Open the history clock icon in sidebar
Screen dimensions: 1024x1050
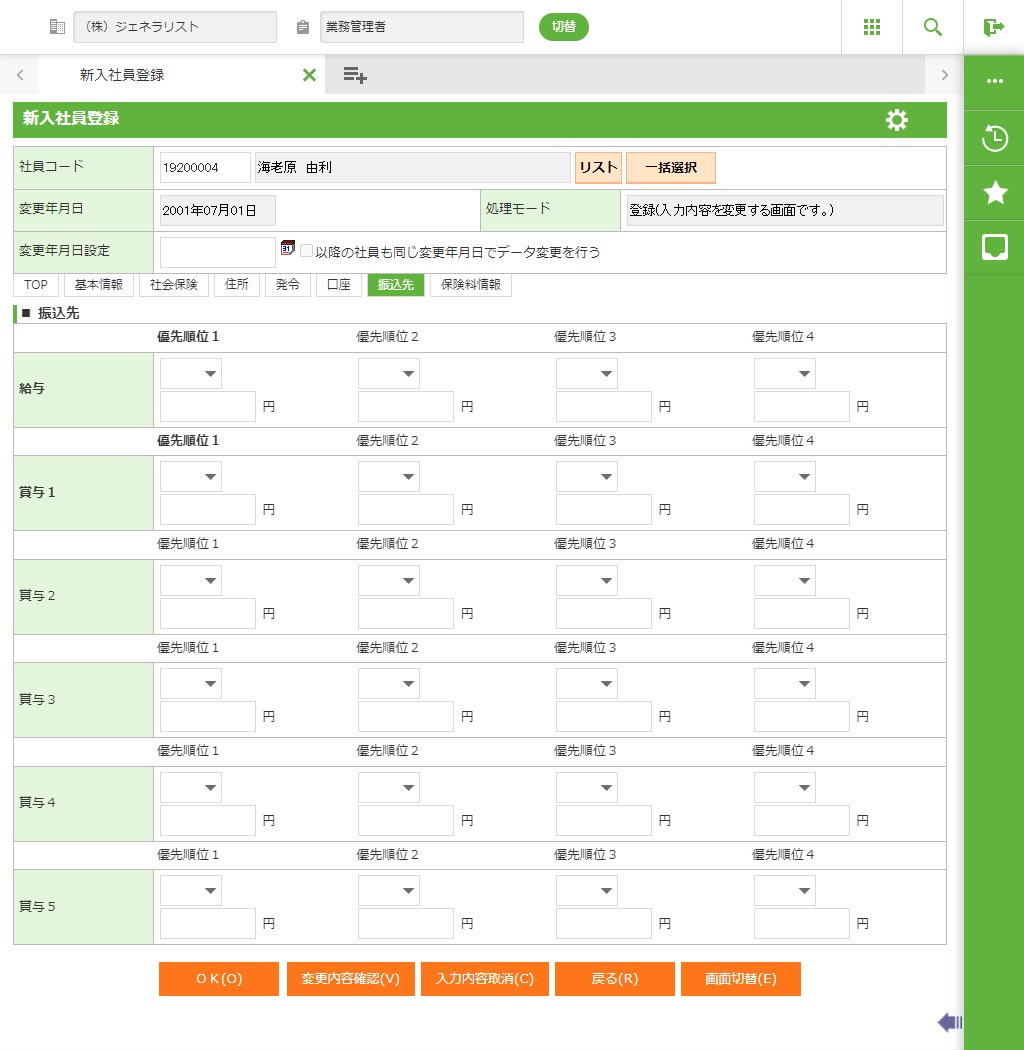pos(994,138)
